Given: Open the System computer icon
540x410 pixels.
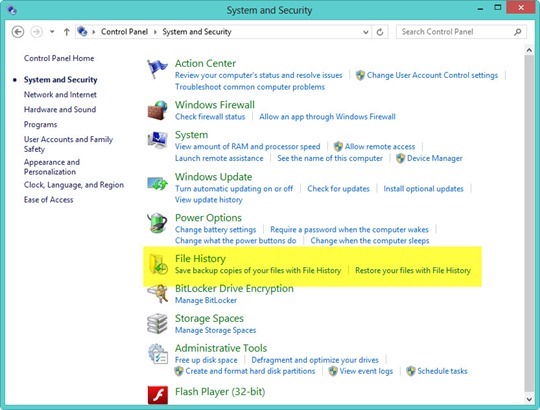Looking at the screenshot, I should click(157, 140).
